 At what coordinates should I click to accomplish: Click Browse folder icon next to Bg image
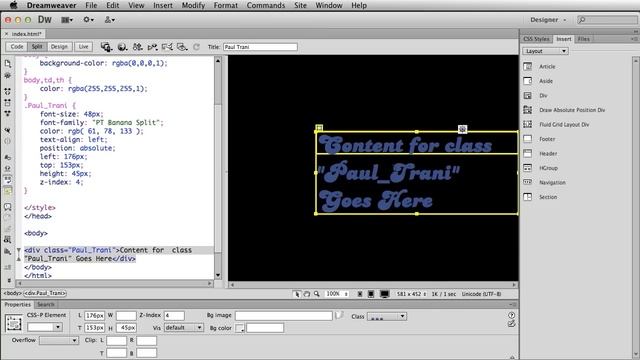(339, 315)
